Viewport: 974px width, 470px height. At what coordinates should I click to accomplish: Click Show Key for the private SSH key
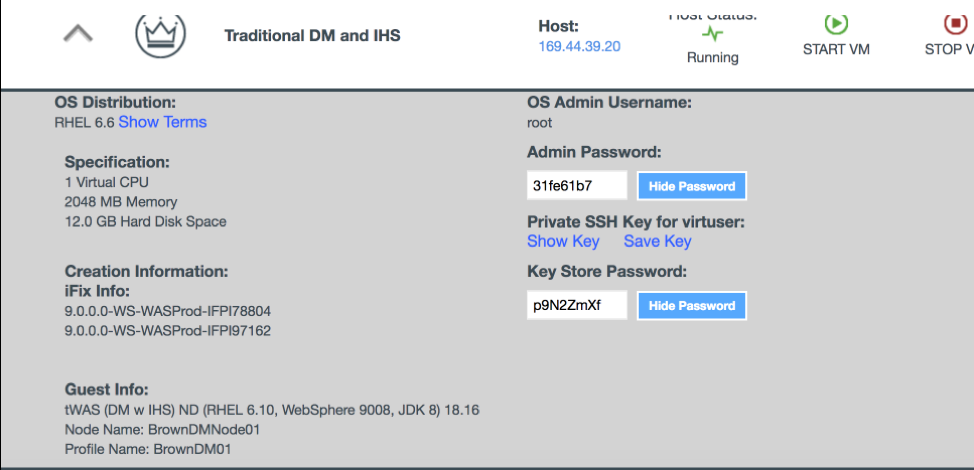pos(563,241)
